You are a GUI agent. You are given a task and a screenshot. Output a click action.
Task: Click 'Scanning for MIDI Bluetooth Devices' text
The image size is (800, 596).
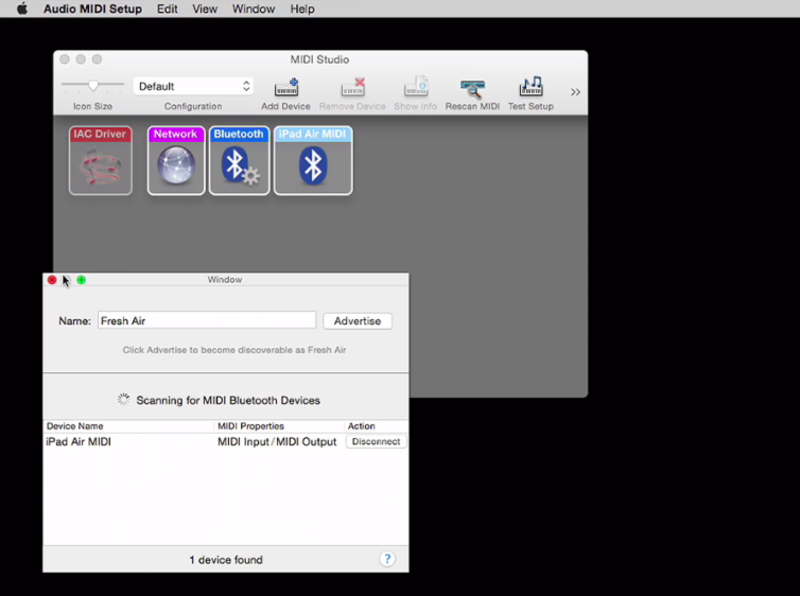(228, 400)
